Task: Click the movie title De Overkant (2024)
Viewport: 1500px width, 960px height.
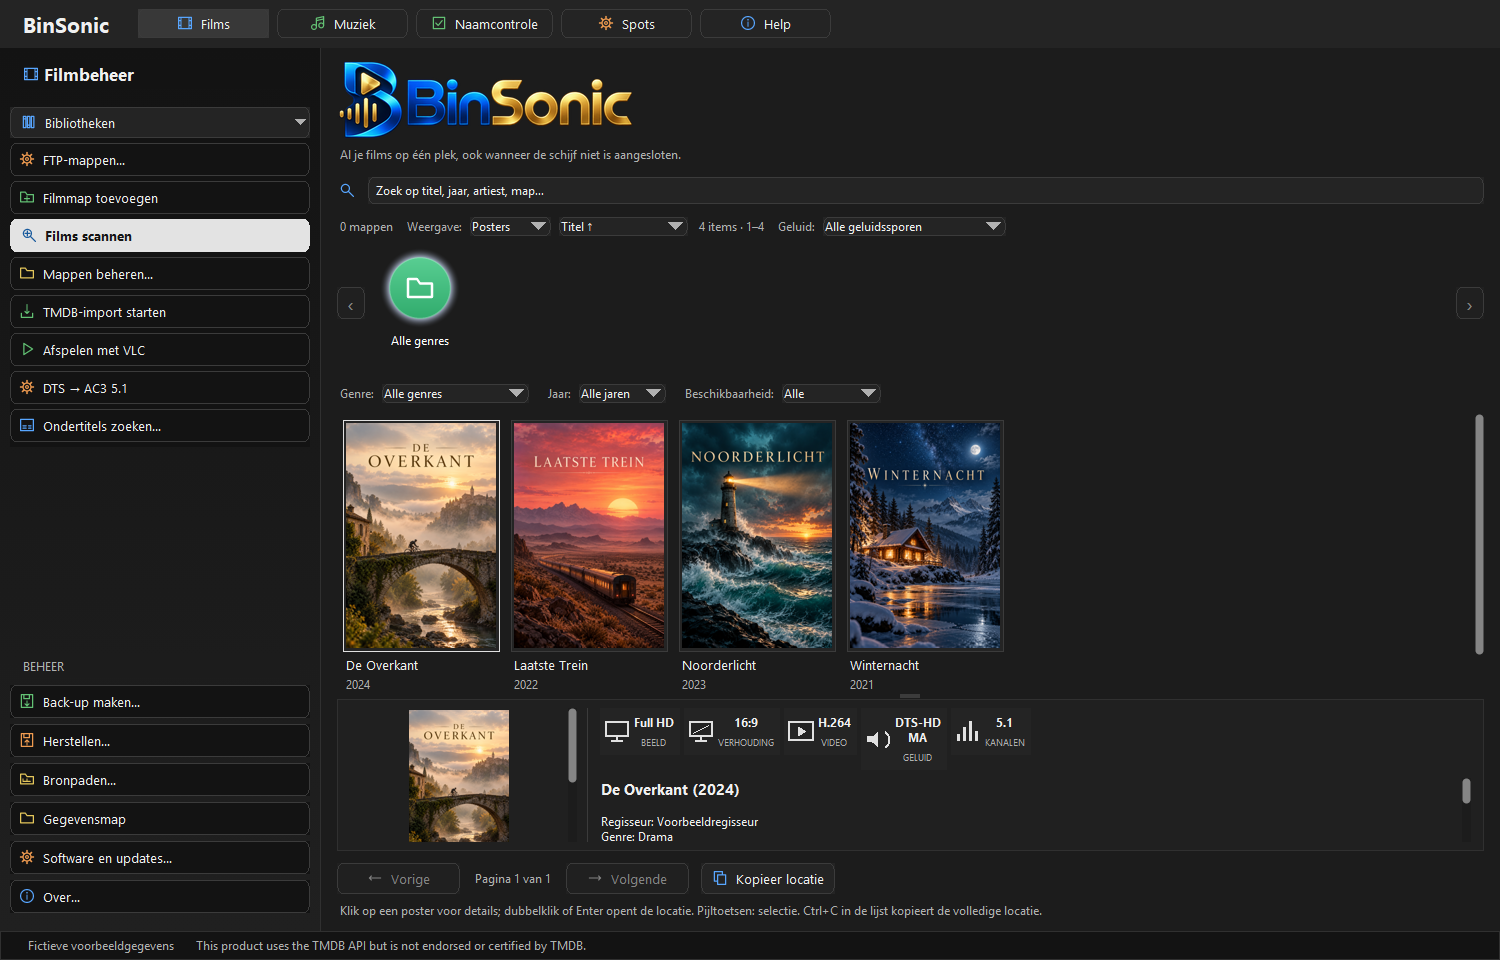Action: pos(670,790)
